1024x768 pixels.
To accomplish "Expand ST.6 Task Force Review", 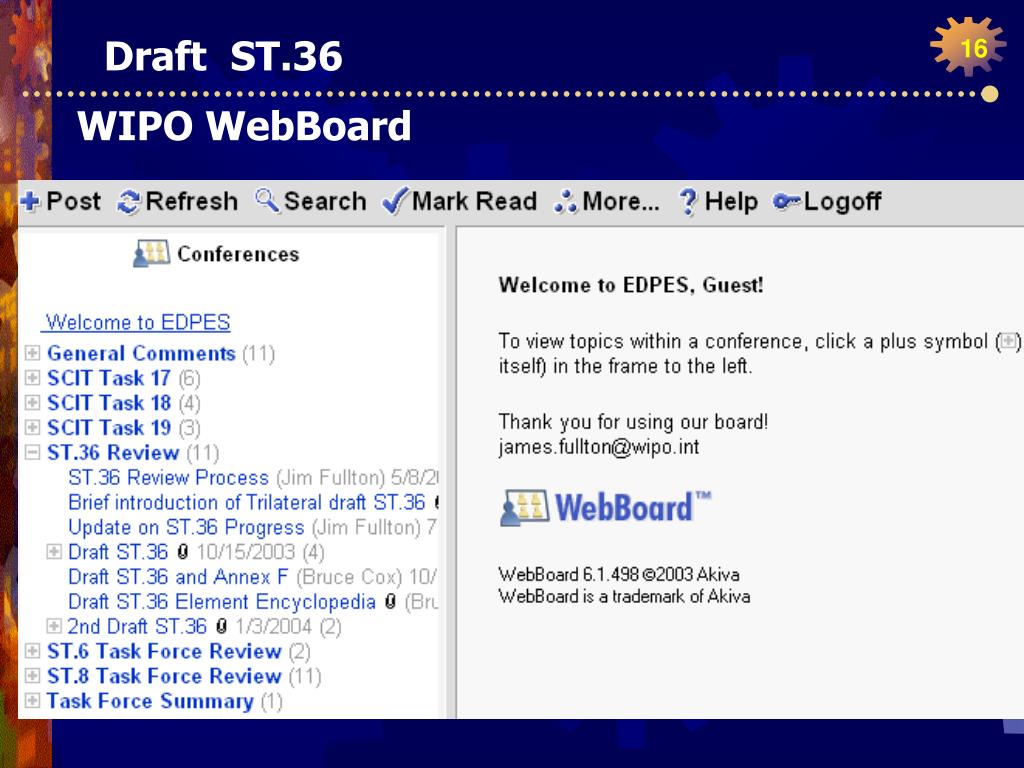I will click(x=32, y=651).
